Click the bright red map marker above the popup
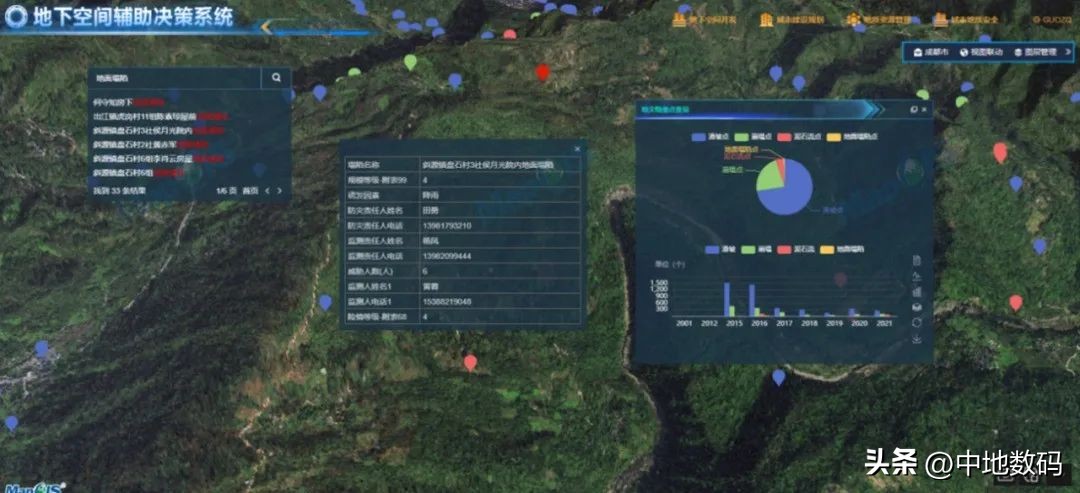This screenshot has height=493, width=1080. 543,72
